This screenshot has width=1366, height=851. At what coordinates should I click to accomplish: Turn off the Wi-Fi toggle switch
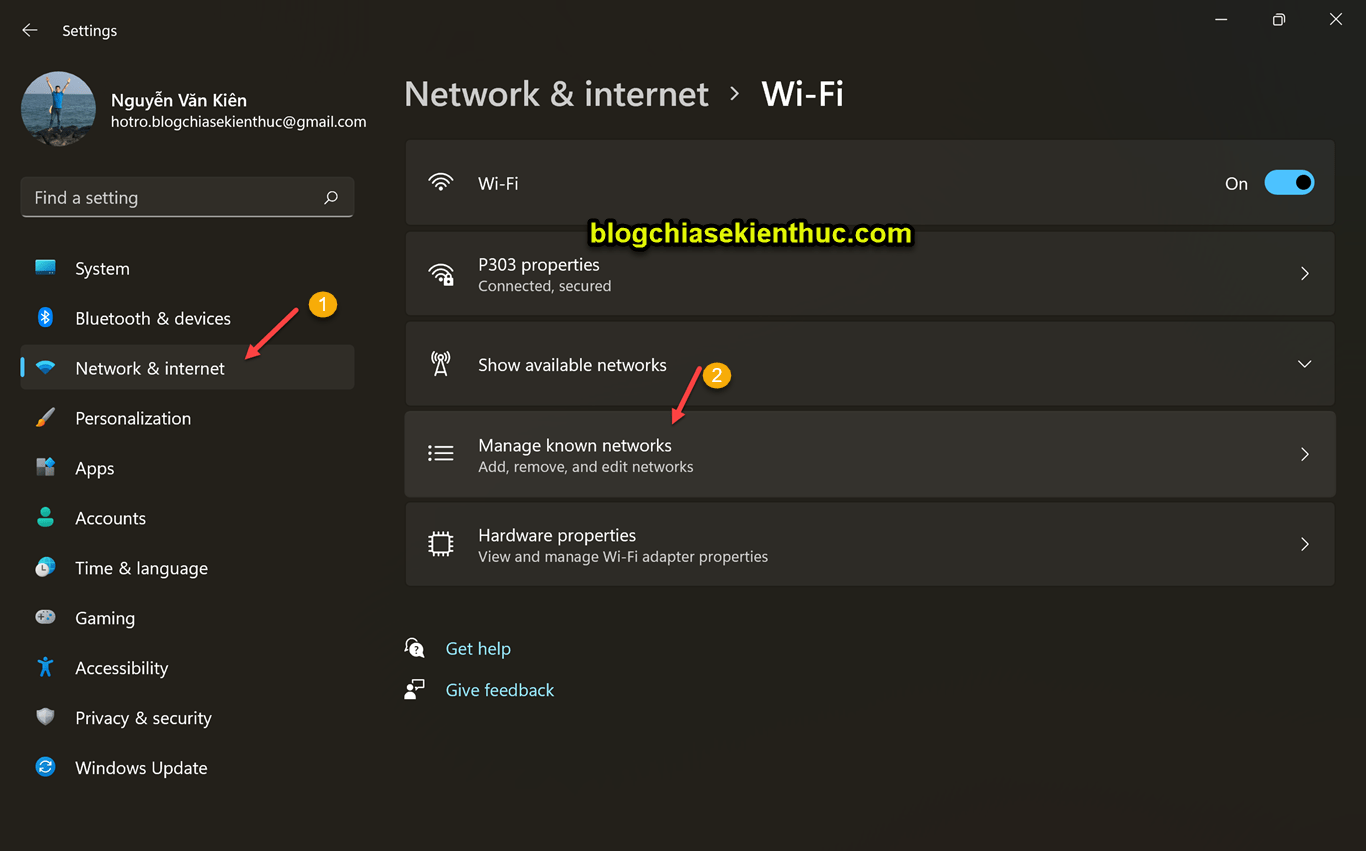(1289, 183)
